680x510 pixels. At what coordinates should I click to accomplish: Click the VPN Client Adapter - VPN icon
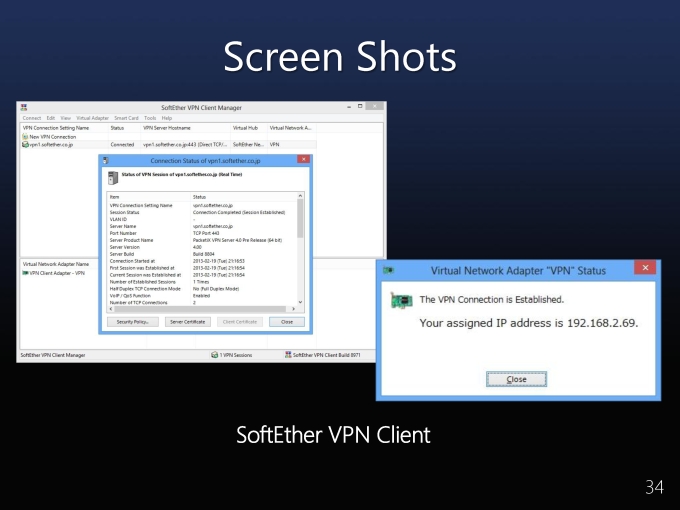(x=25, y=273)
